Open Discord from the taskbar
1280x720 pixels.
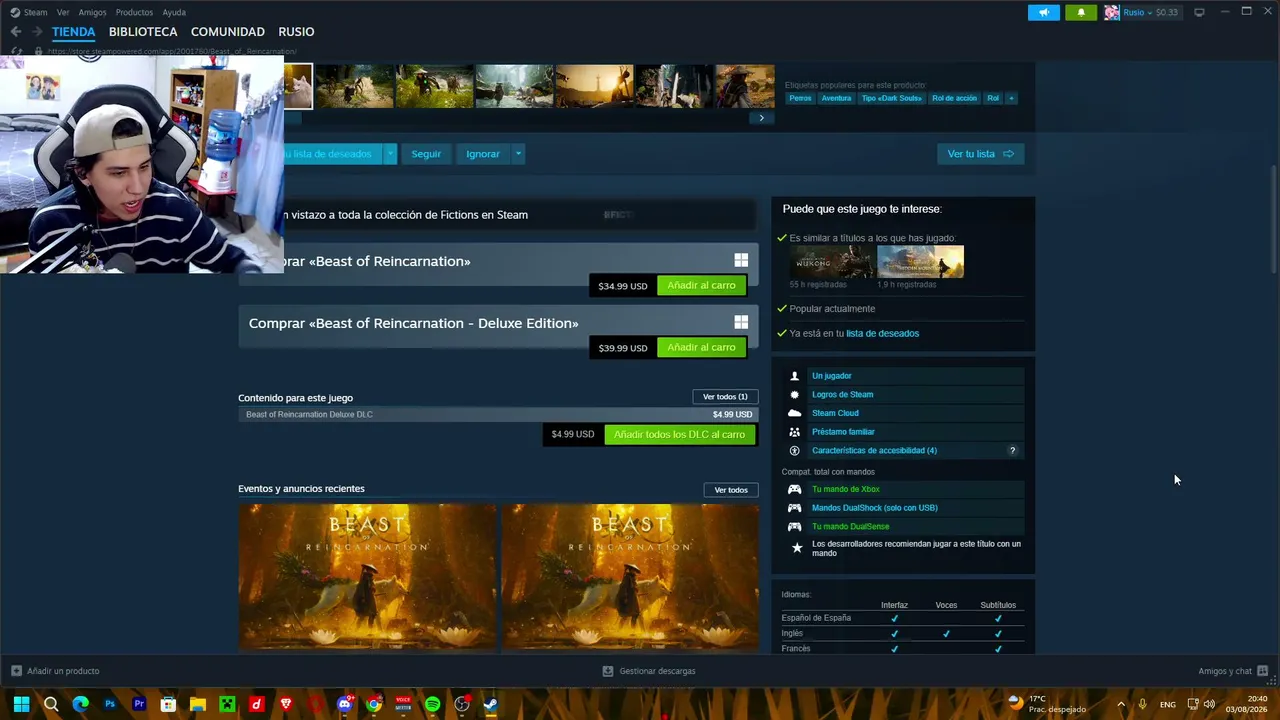pos(345,704)
